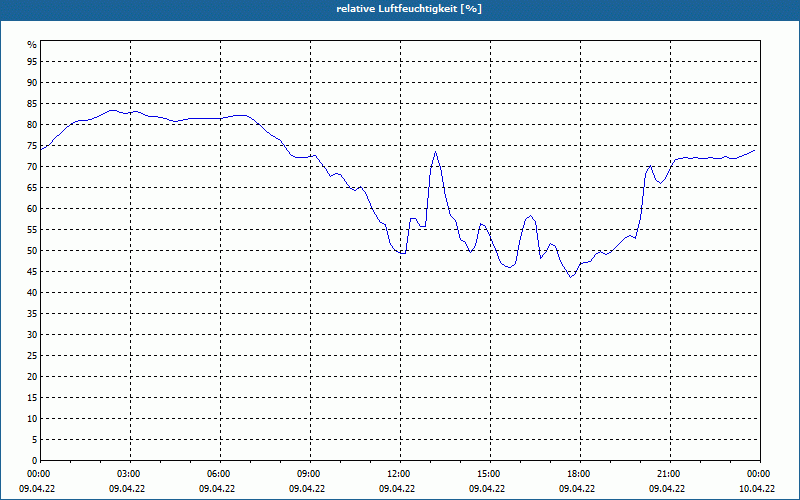Click the y-axis value 95

coord(32,62)
